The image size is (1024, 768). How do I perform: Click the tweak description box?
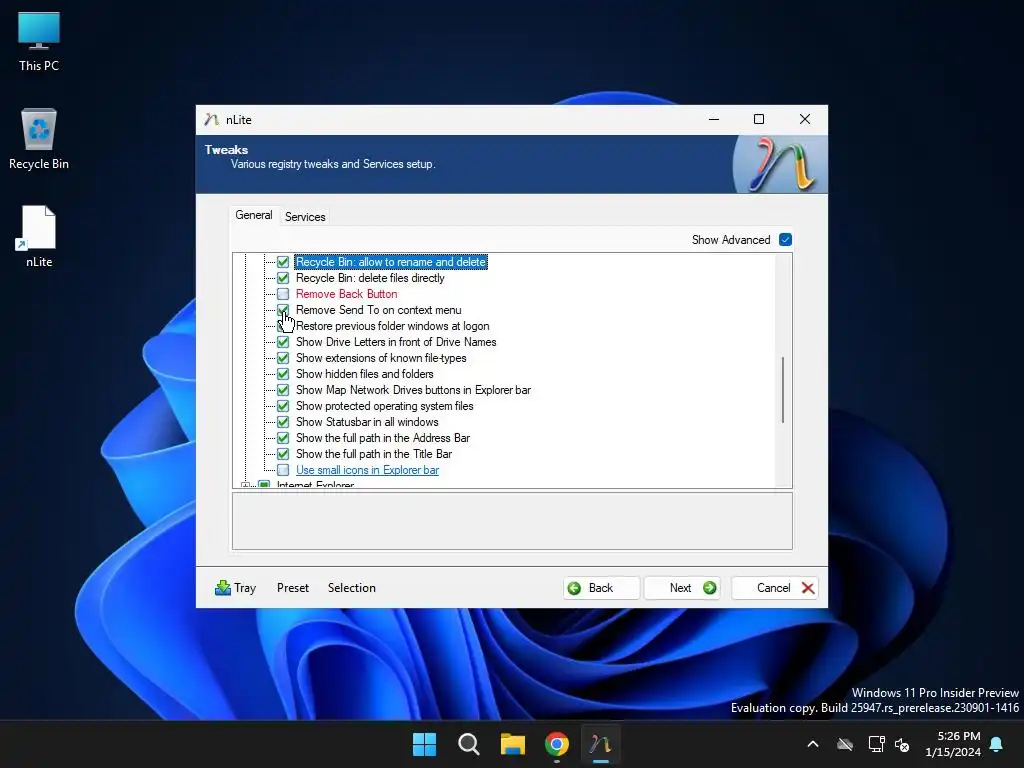point(513,521)
